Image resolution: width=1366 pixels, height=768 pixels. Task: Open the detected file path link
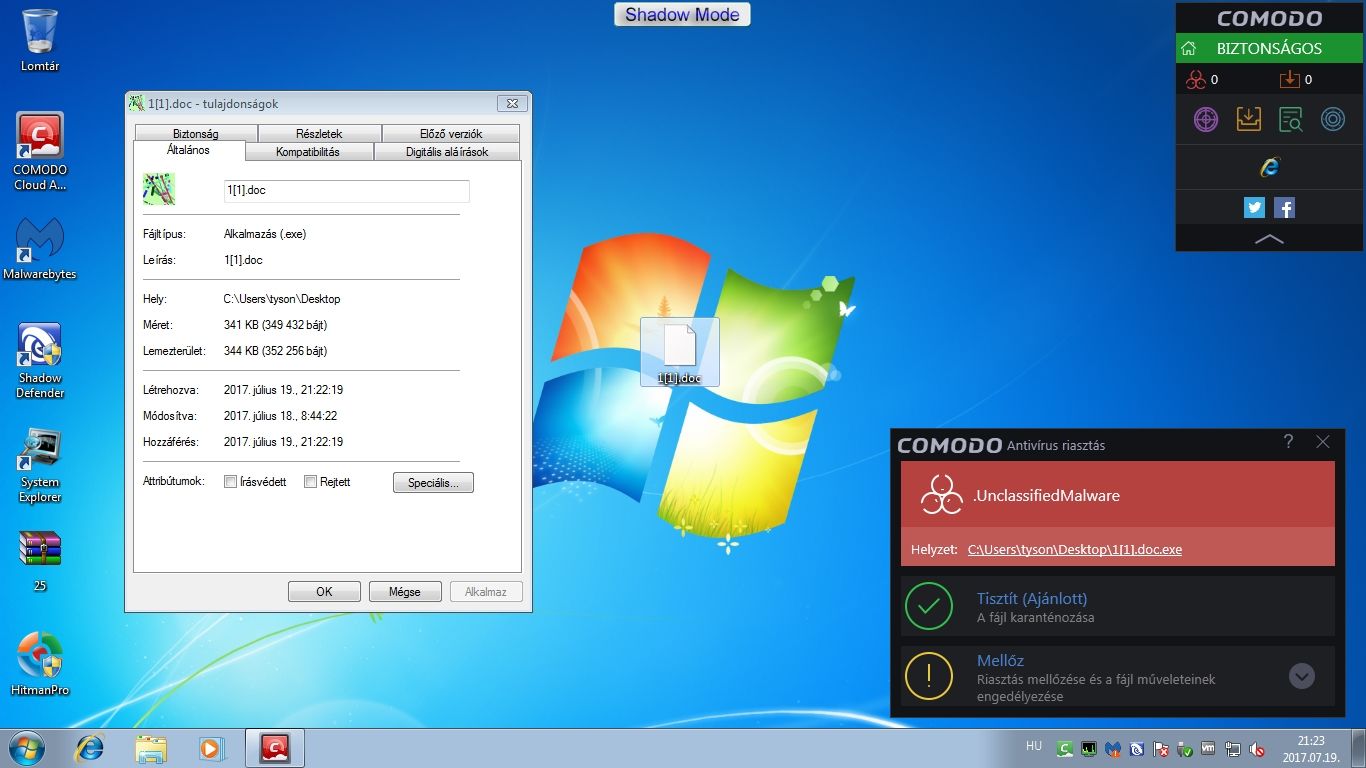pyautogui.click(x=1075, y=550)
